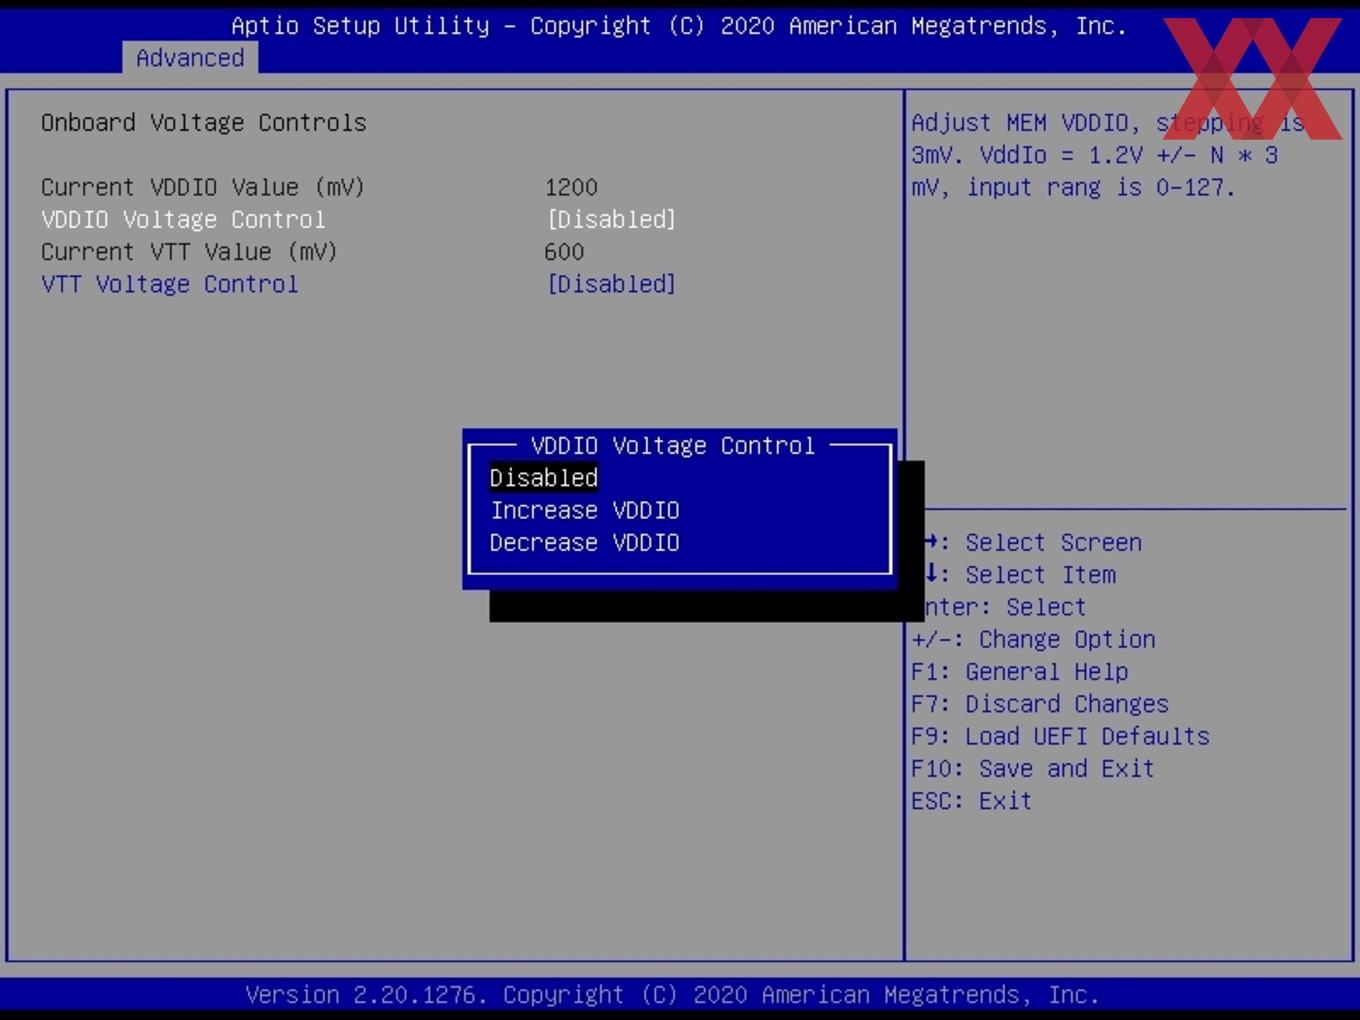Click Enter: Select key hint

[1005, 607]
